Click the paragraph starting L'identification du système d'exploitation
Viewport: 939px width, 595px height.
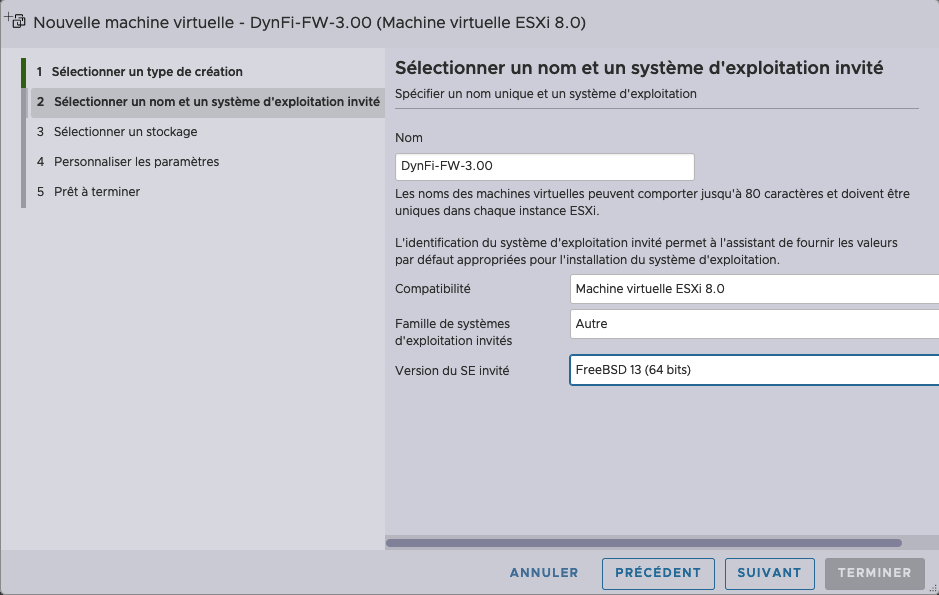[646, 251]
